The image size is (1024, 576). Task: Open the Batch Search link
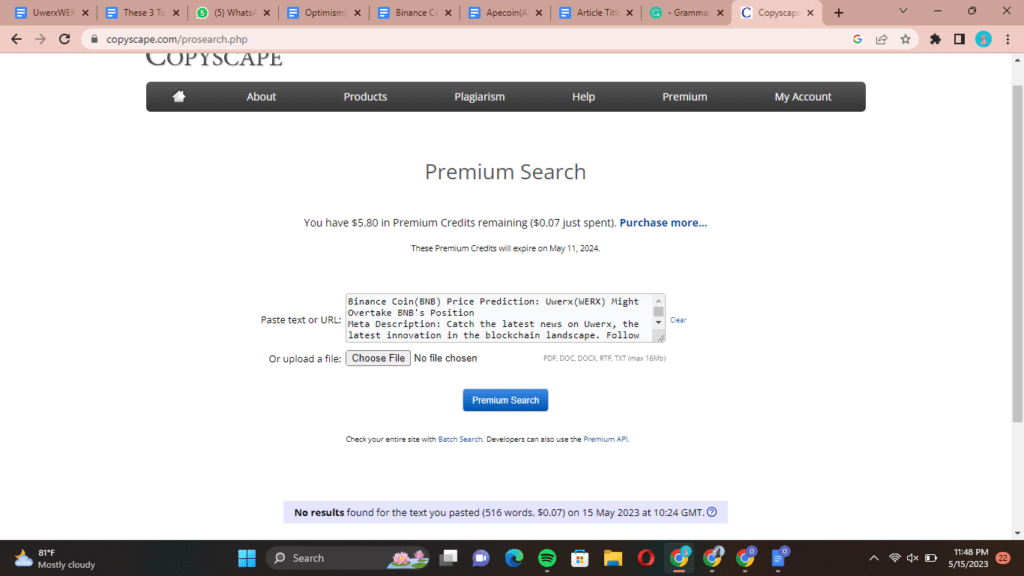(x=460, y=440)
